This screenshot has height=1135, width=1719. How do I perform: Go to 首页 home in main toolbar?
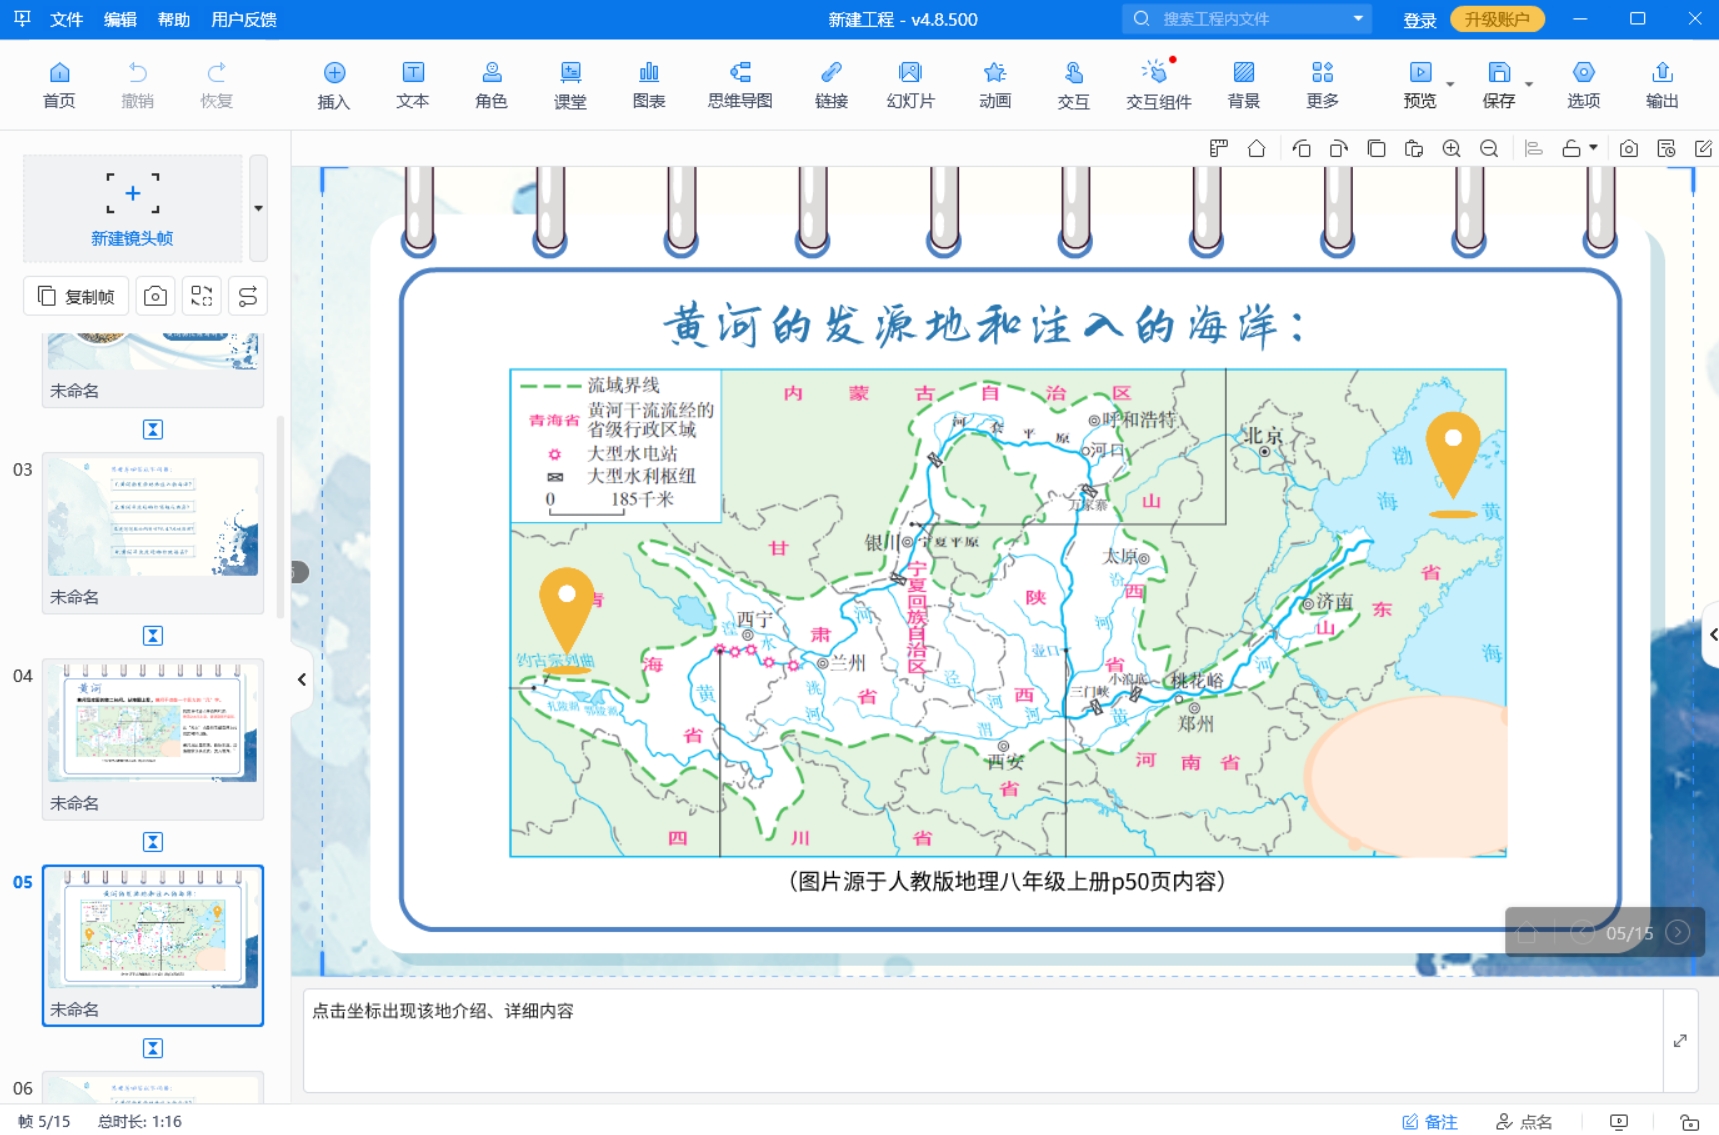(x=59, y=85)
